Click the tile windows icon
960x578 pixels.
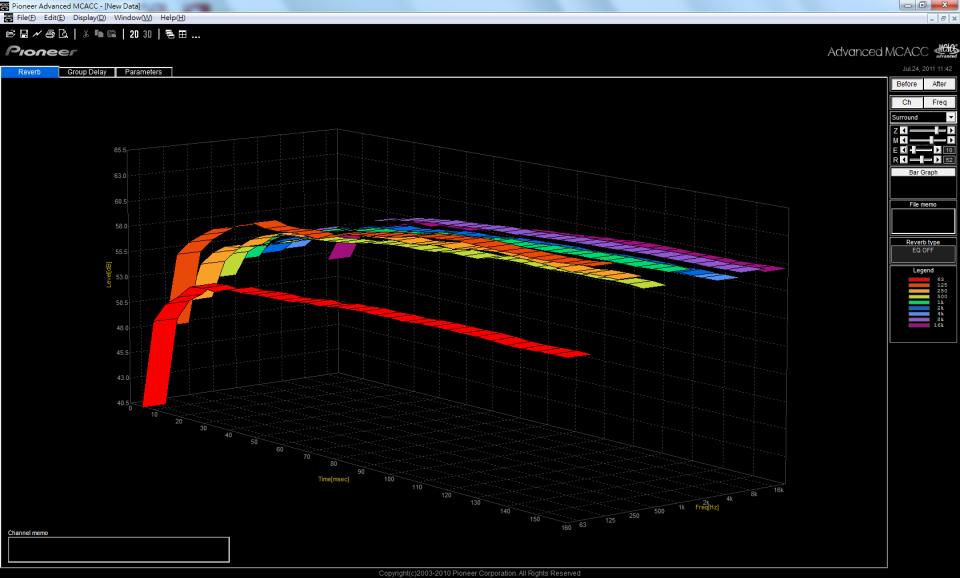pyautogui.click(x=185, y=34)
